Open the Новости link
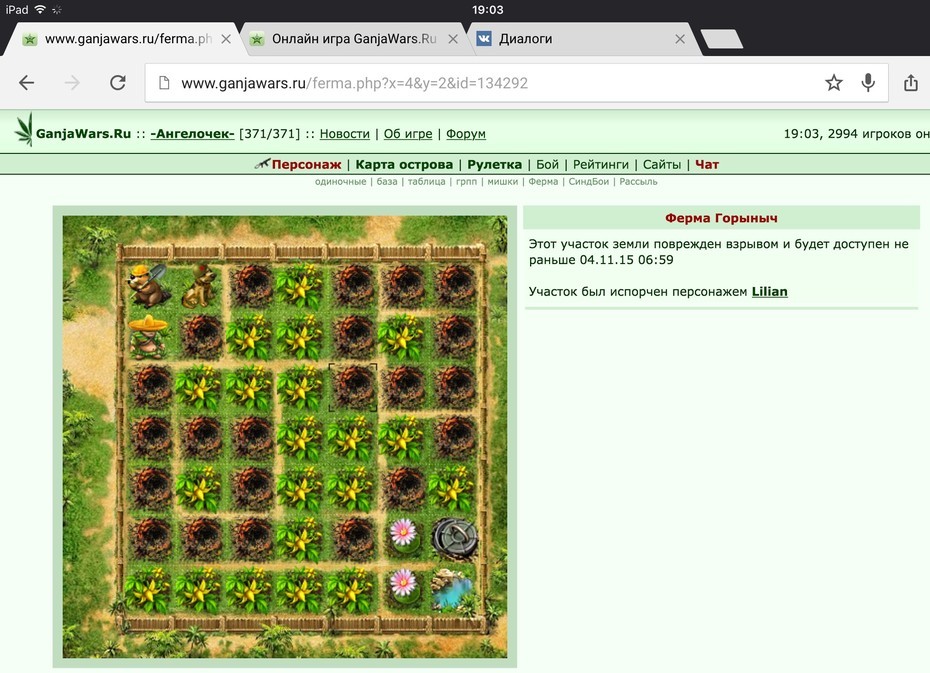Screen dimensions: 930x673 click(345, 134)
